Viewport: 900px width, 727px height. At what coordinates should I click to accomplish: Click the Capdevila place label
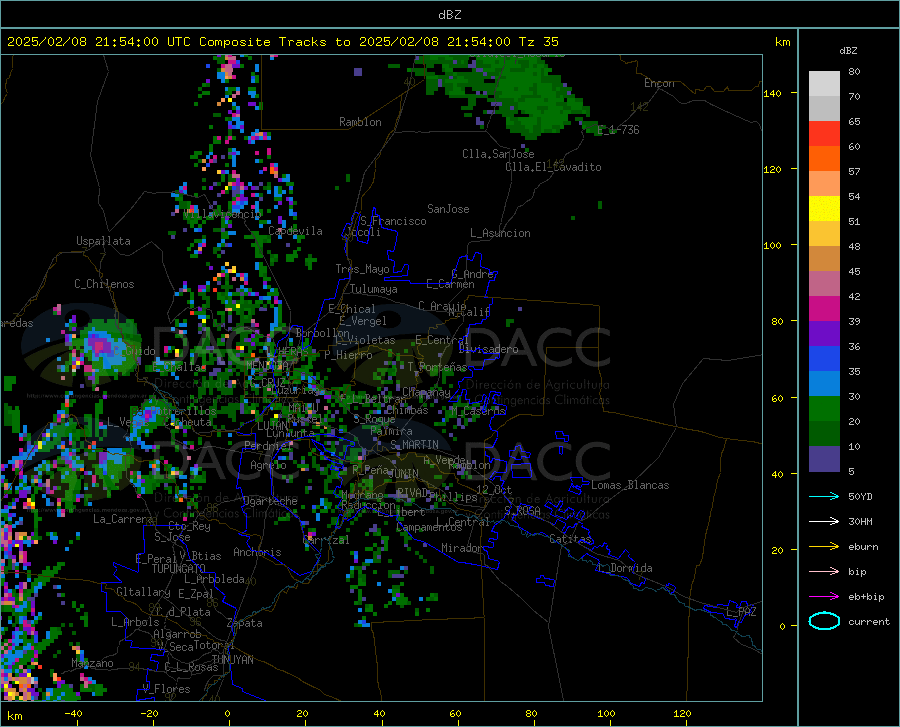[x=295, y=231]
